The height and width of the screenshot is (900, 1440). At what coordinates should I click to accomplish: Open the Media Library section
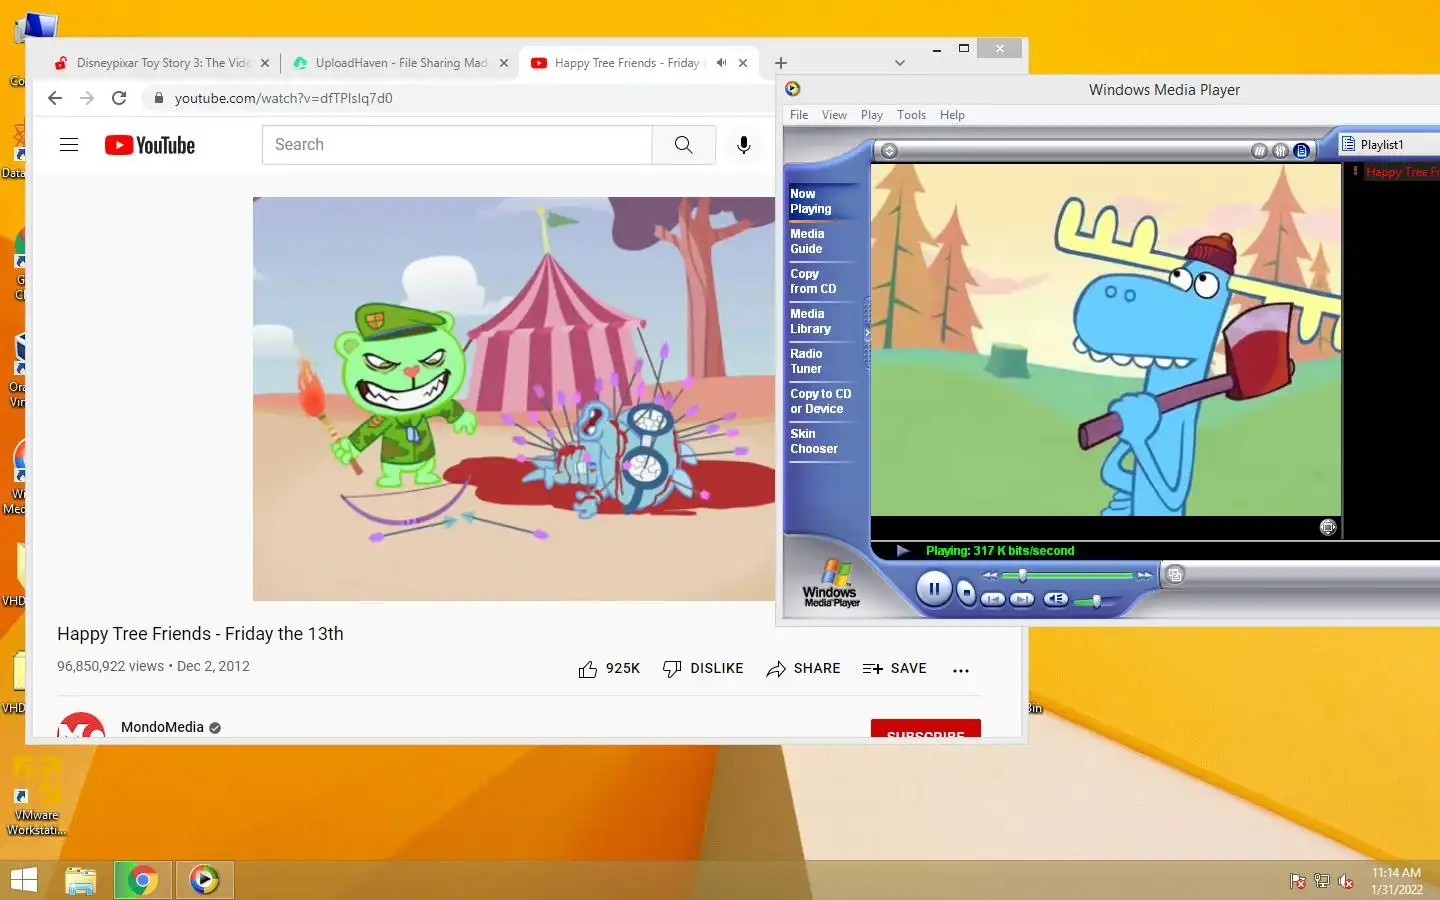pyautogui.click(x=823, y=321)
